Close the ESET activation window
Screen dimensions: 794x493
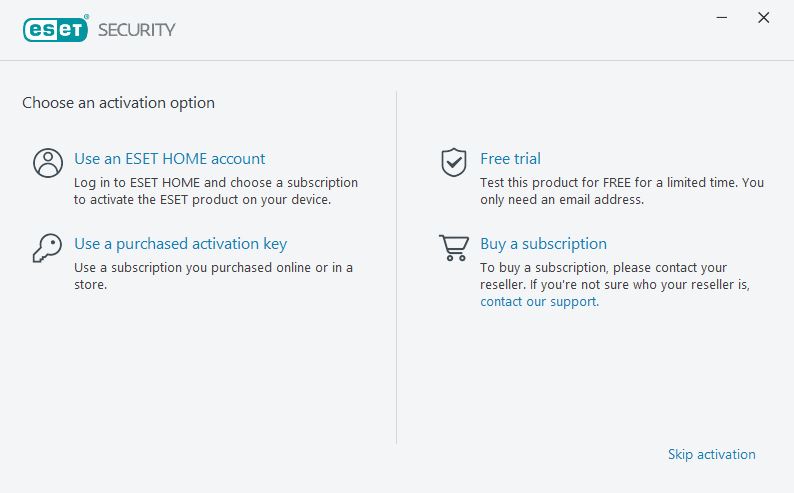(764, 18)
